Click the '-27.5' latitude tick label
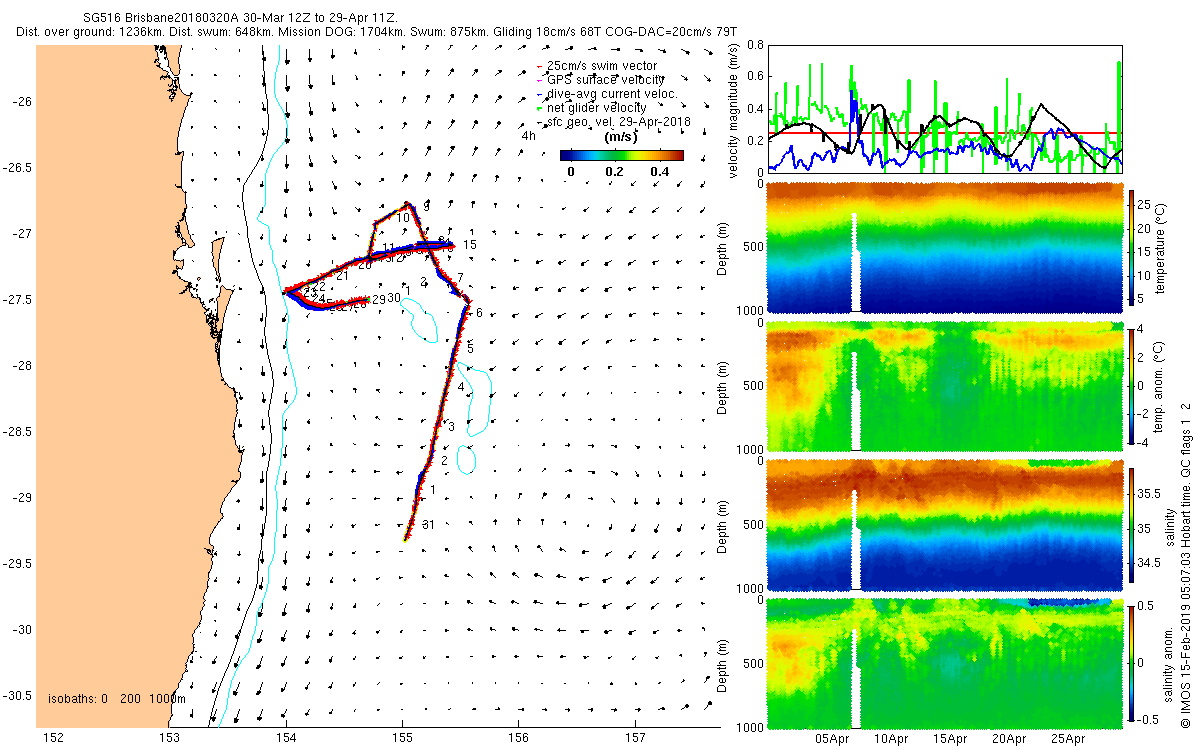Image resolution: width=1200 pixels, height=750 pixels. click(19, 300)
